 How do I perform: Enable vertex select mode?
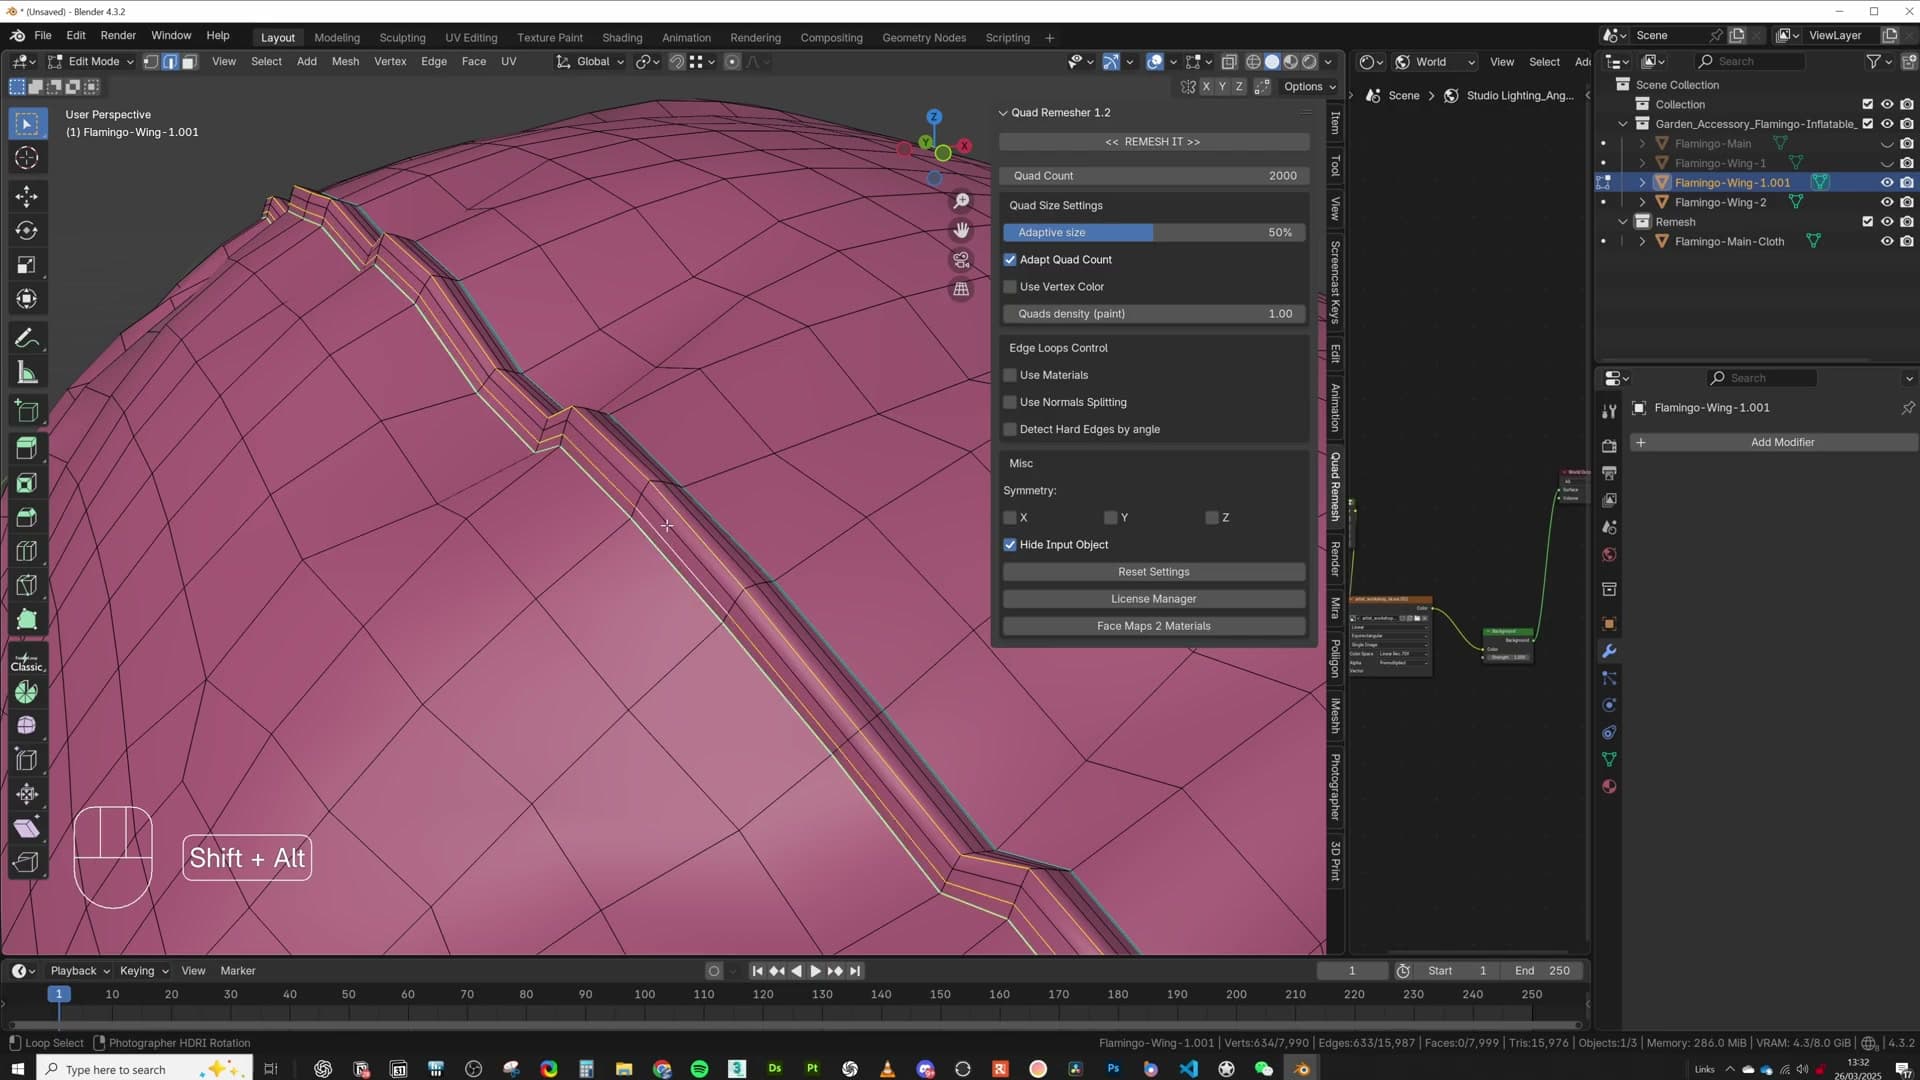151,62
